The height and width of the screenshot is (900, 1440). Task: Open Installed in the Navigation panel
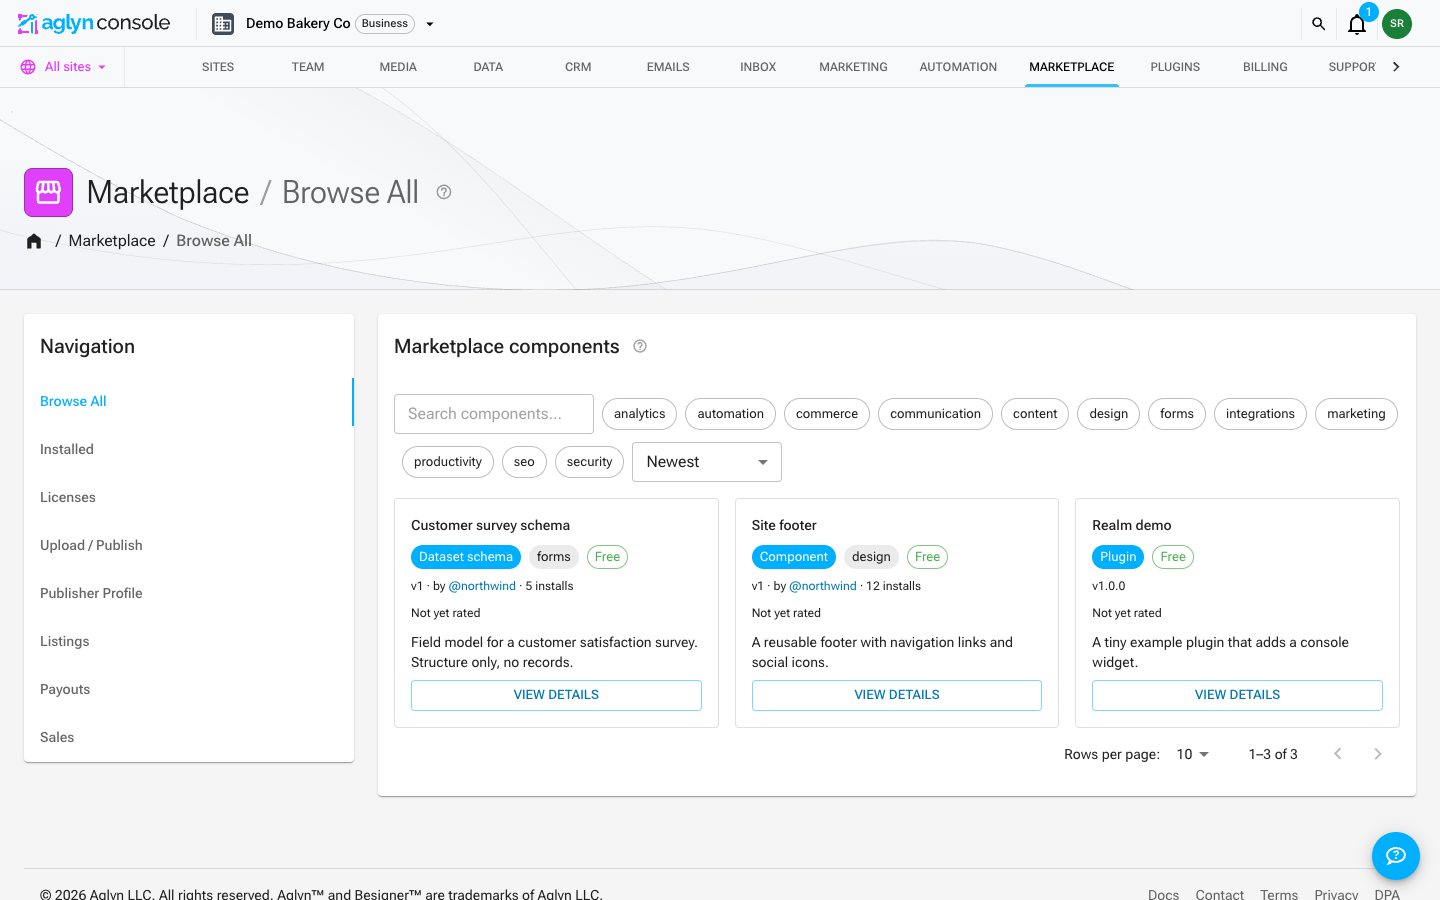[188, 450]
